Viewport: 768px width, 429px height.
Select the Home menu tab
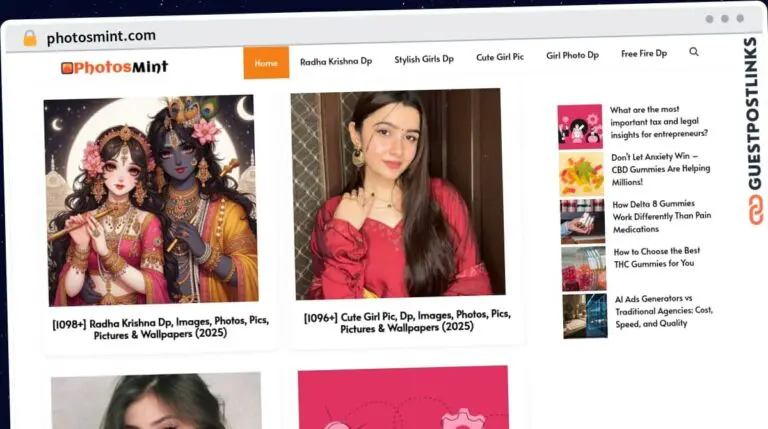click(266, 63)
